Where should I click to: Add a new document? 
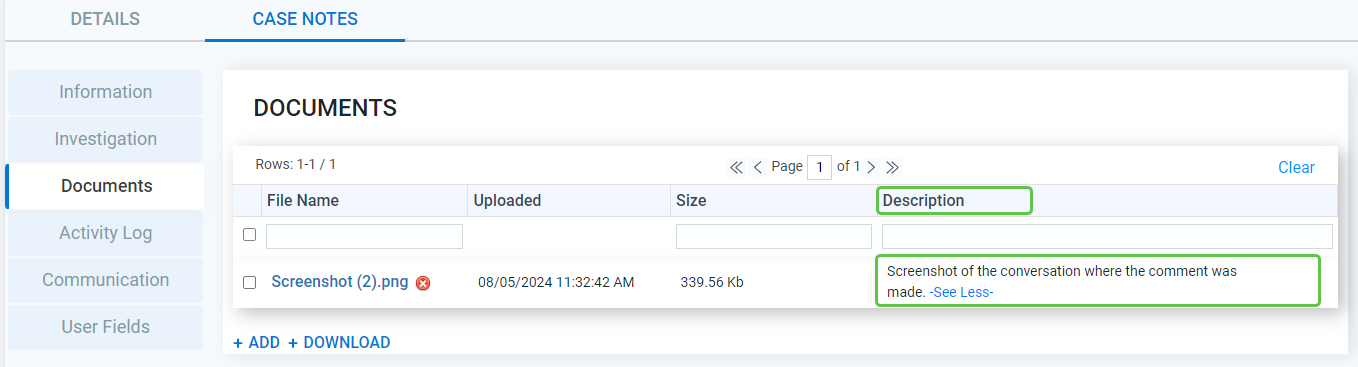pos(257,342)
